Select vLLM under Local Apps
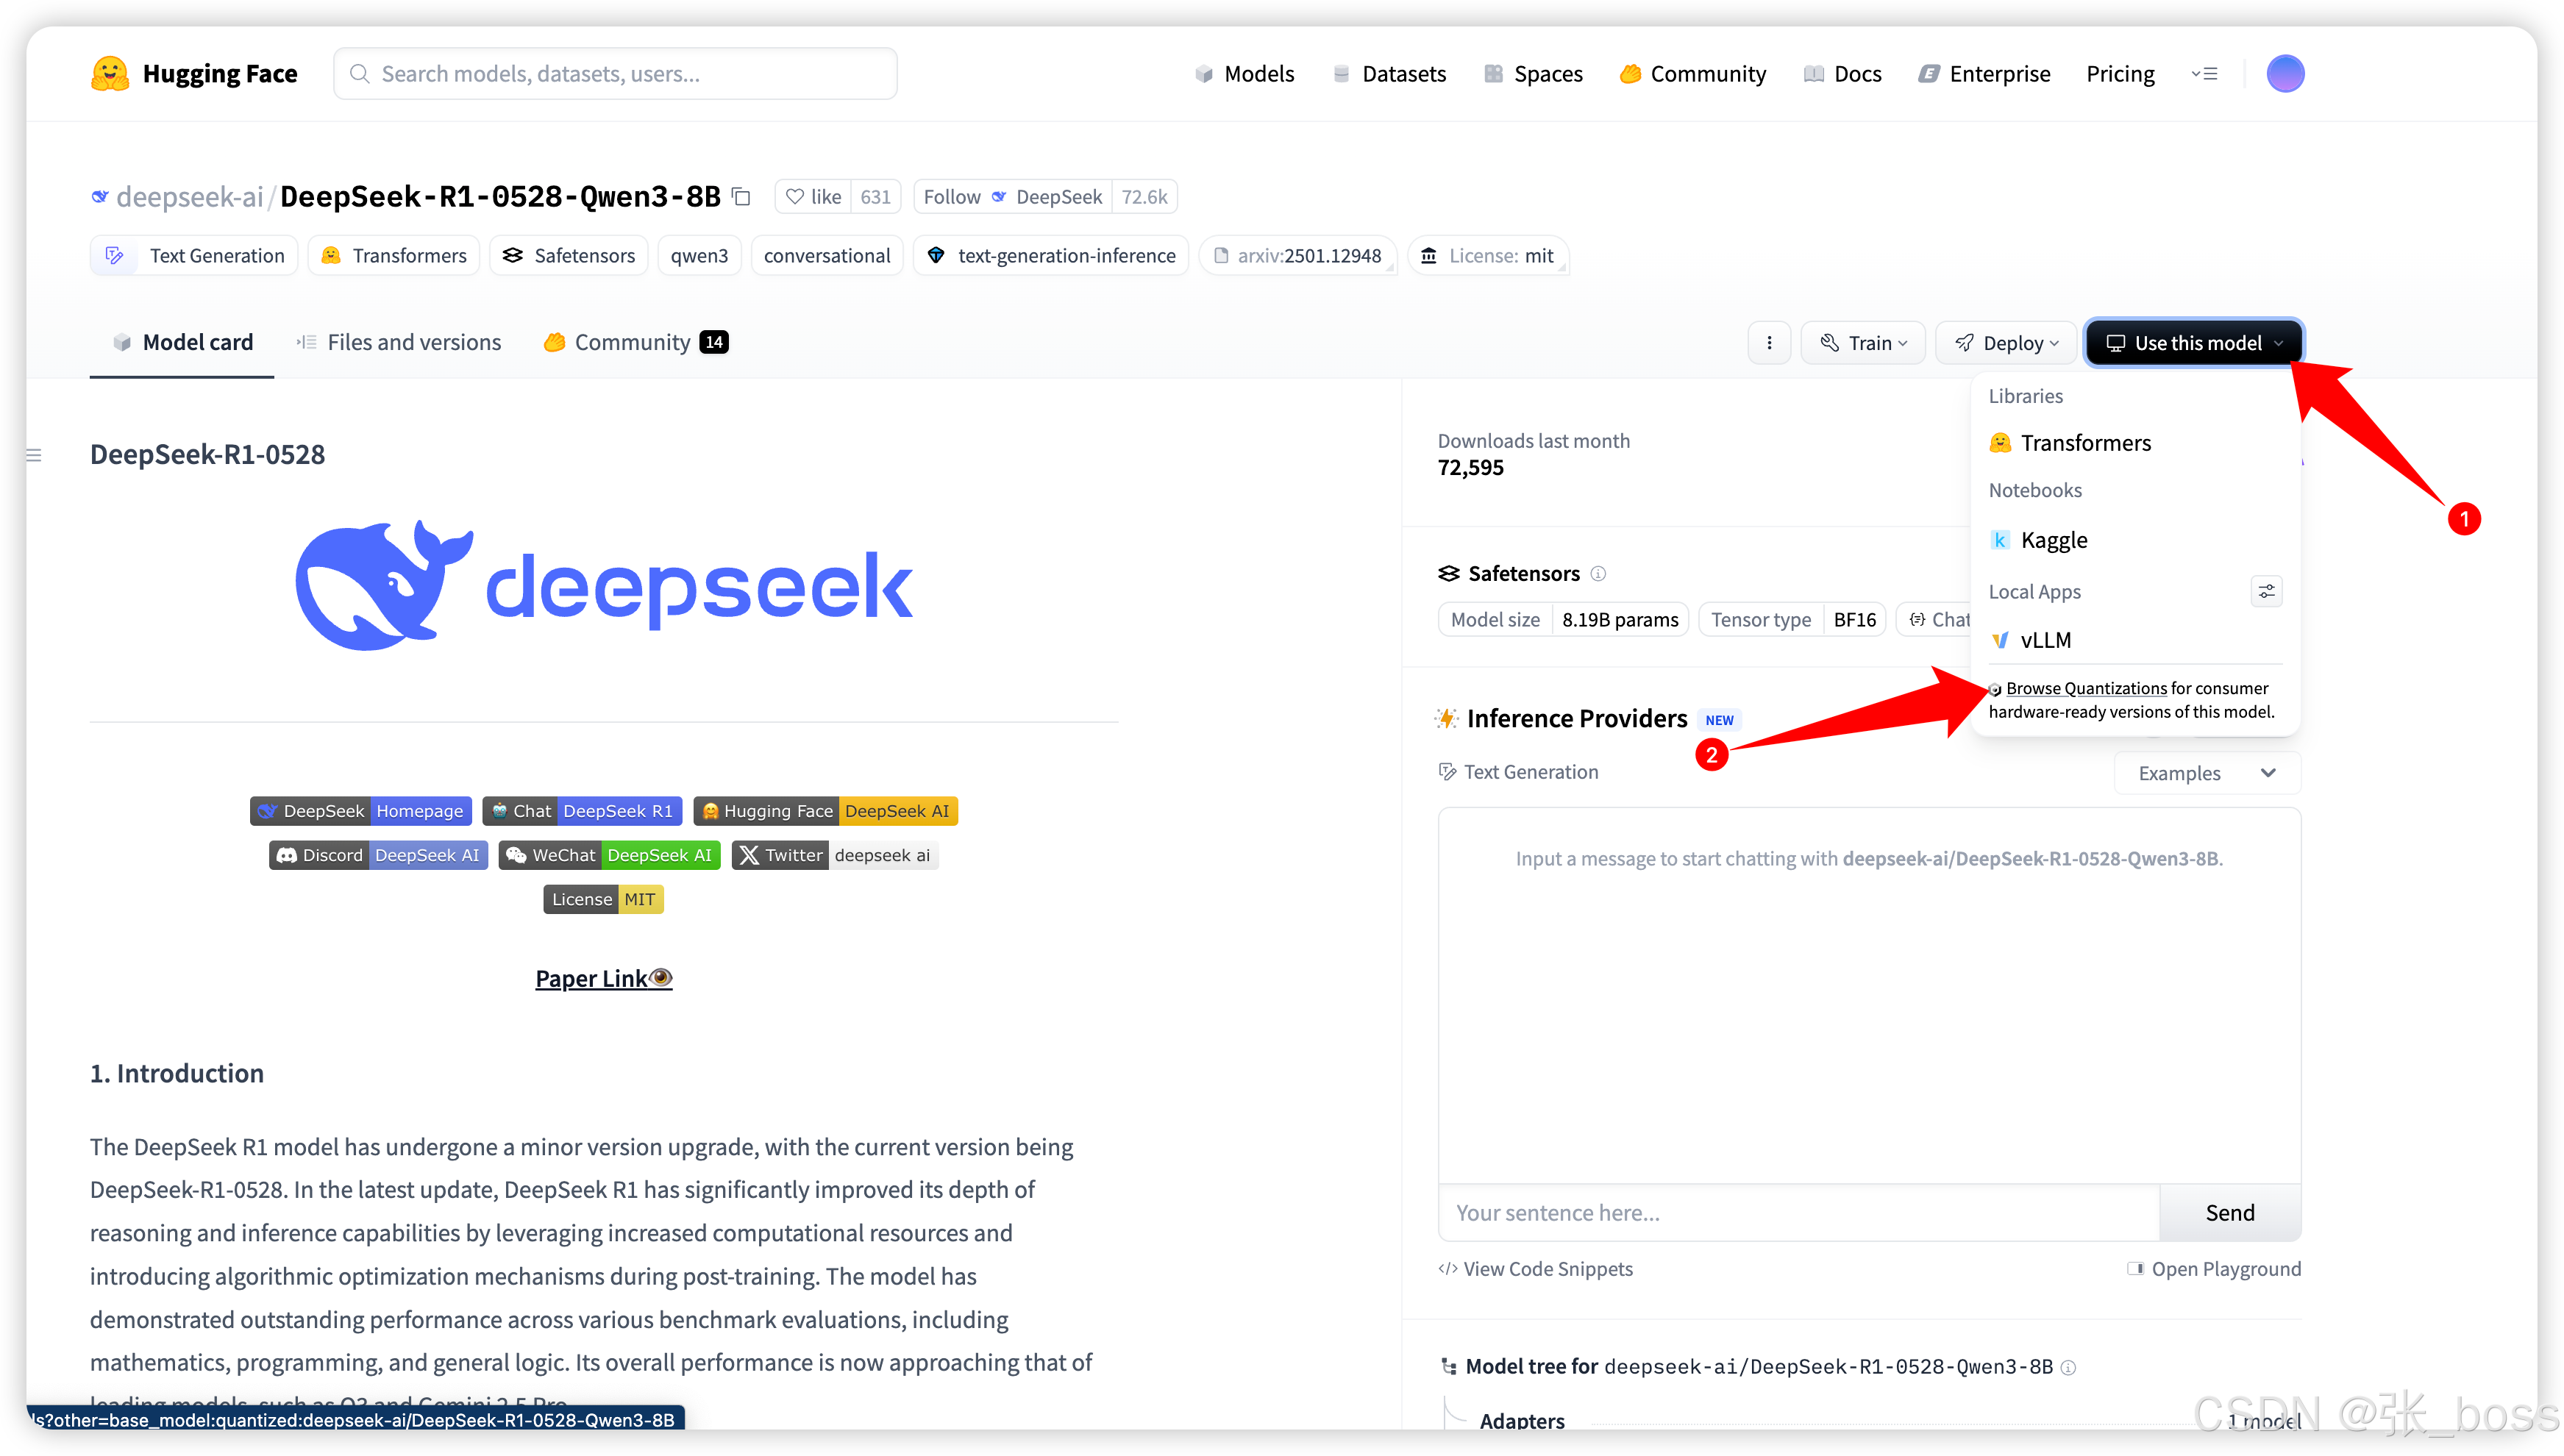2564x1456 pixels. click(2045, 640)
